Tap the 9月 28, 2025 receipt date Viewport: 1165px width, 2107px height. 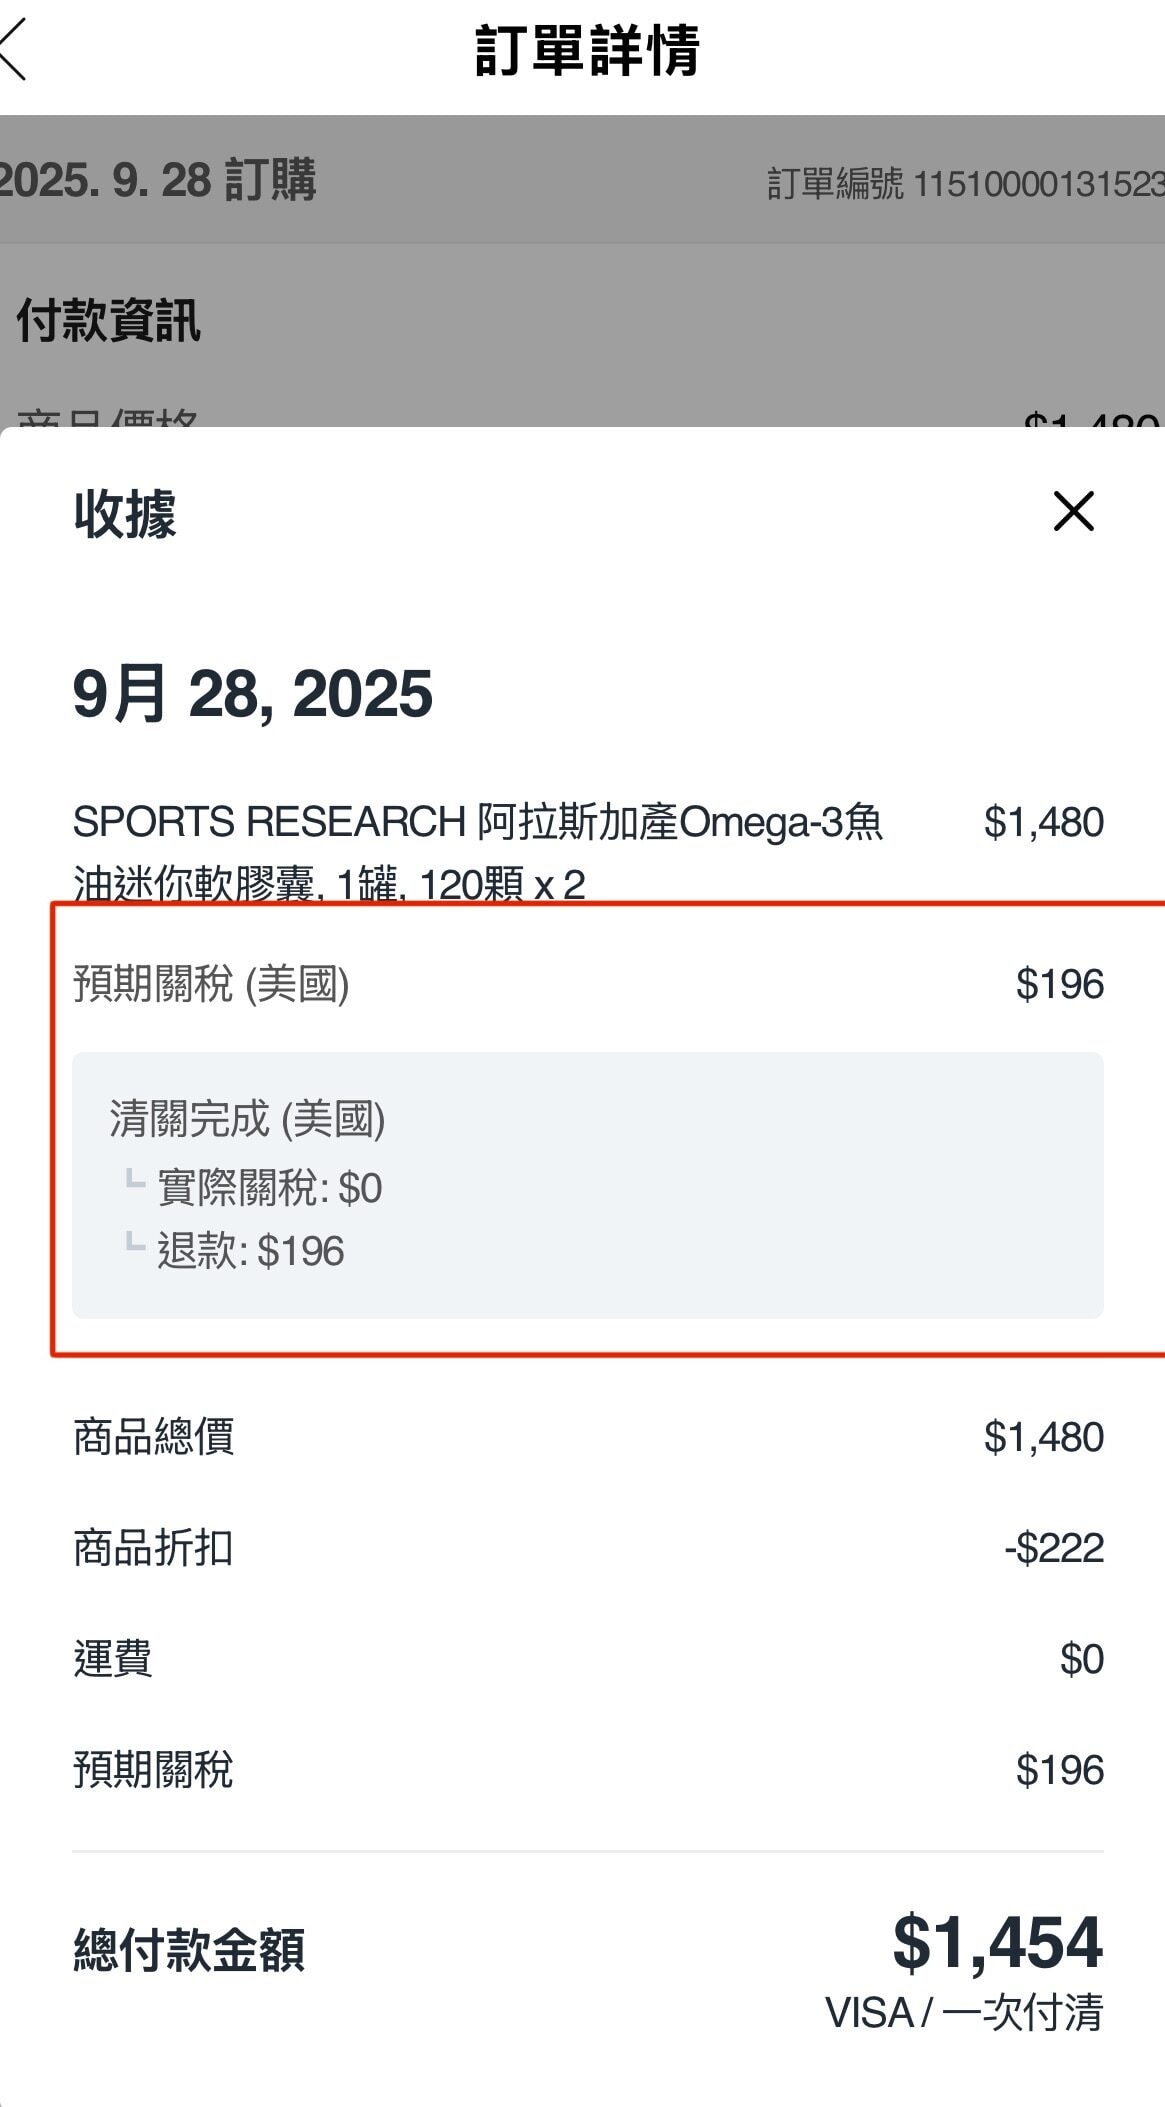(x=253, y=694)
